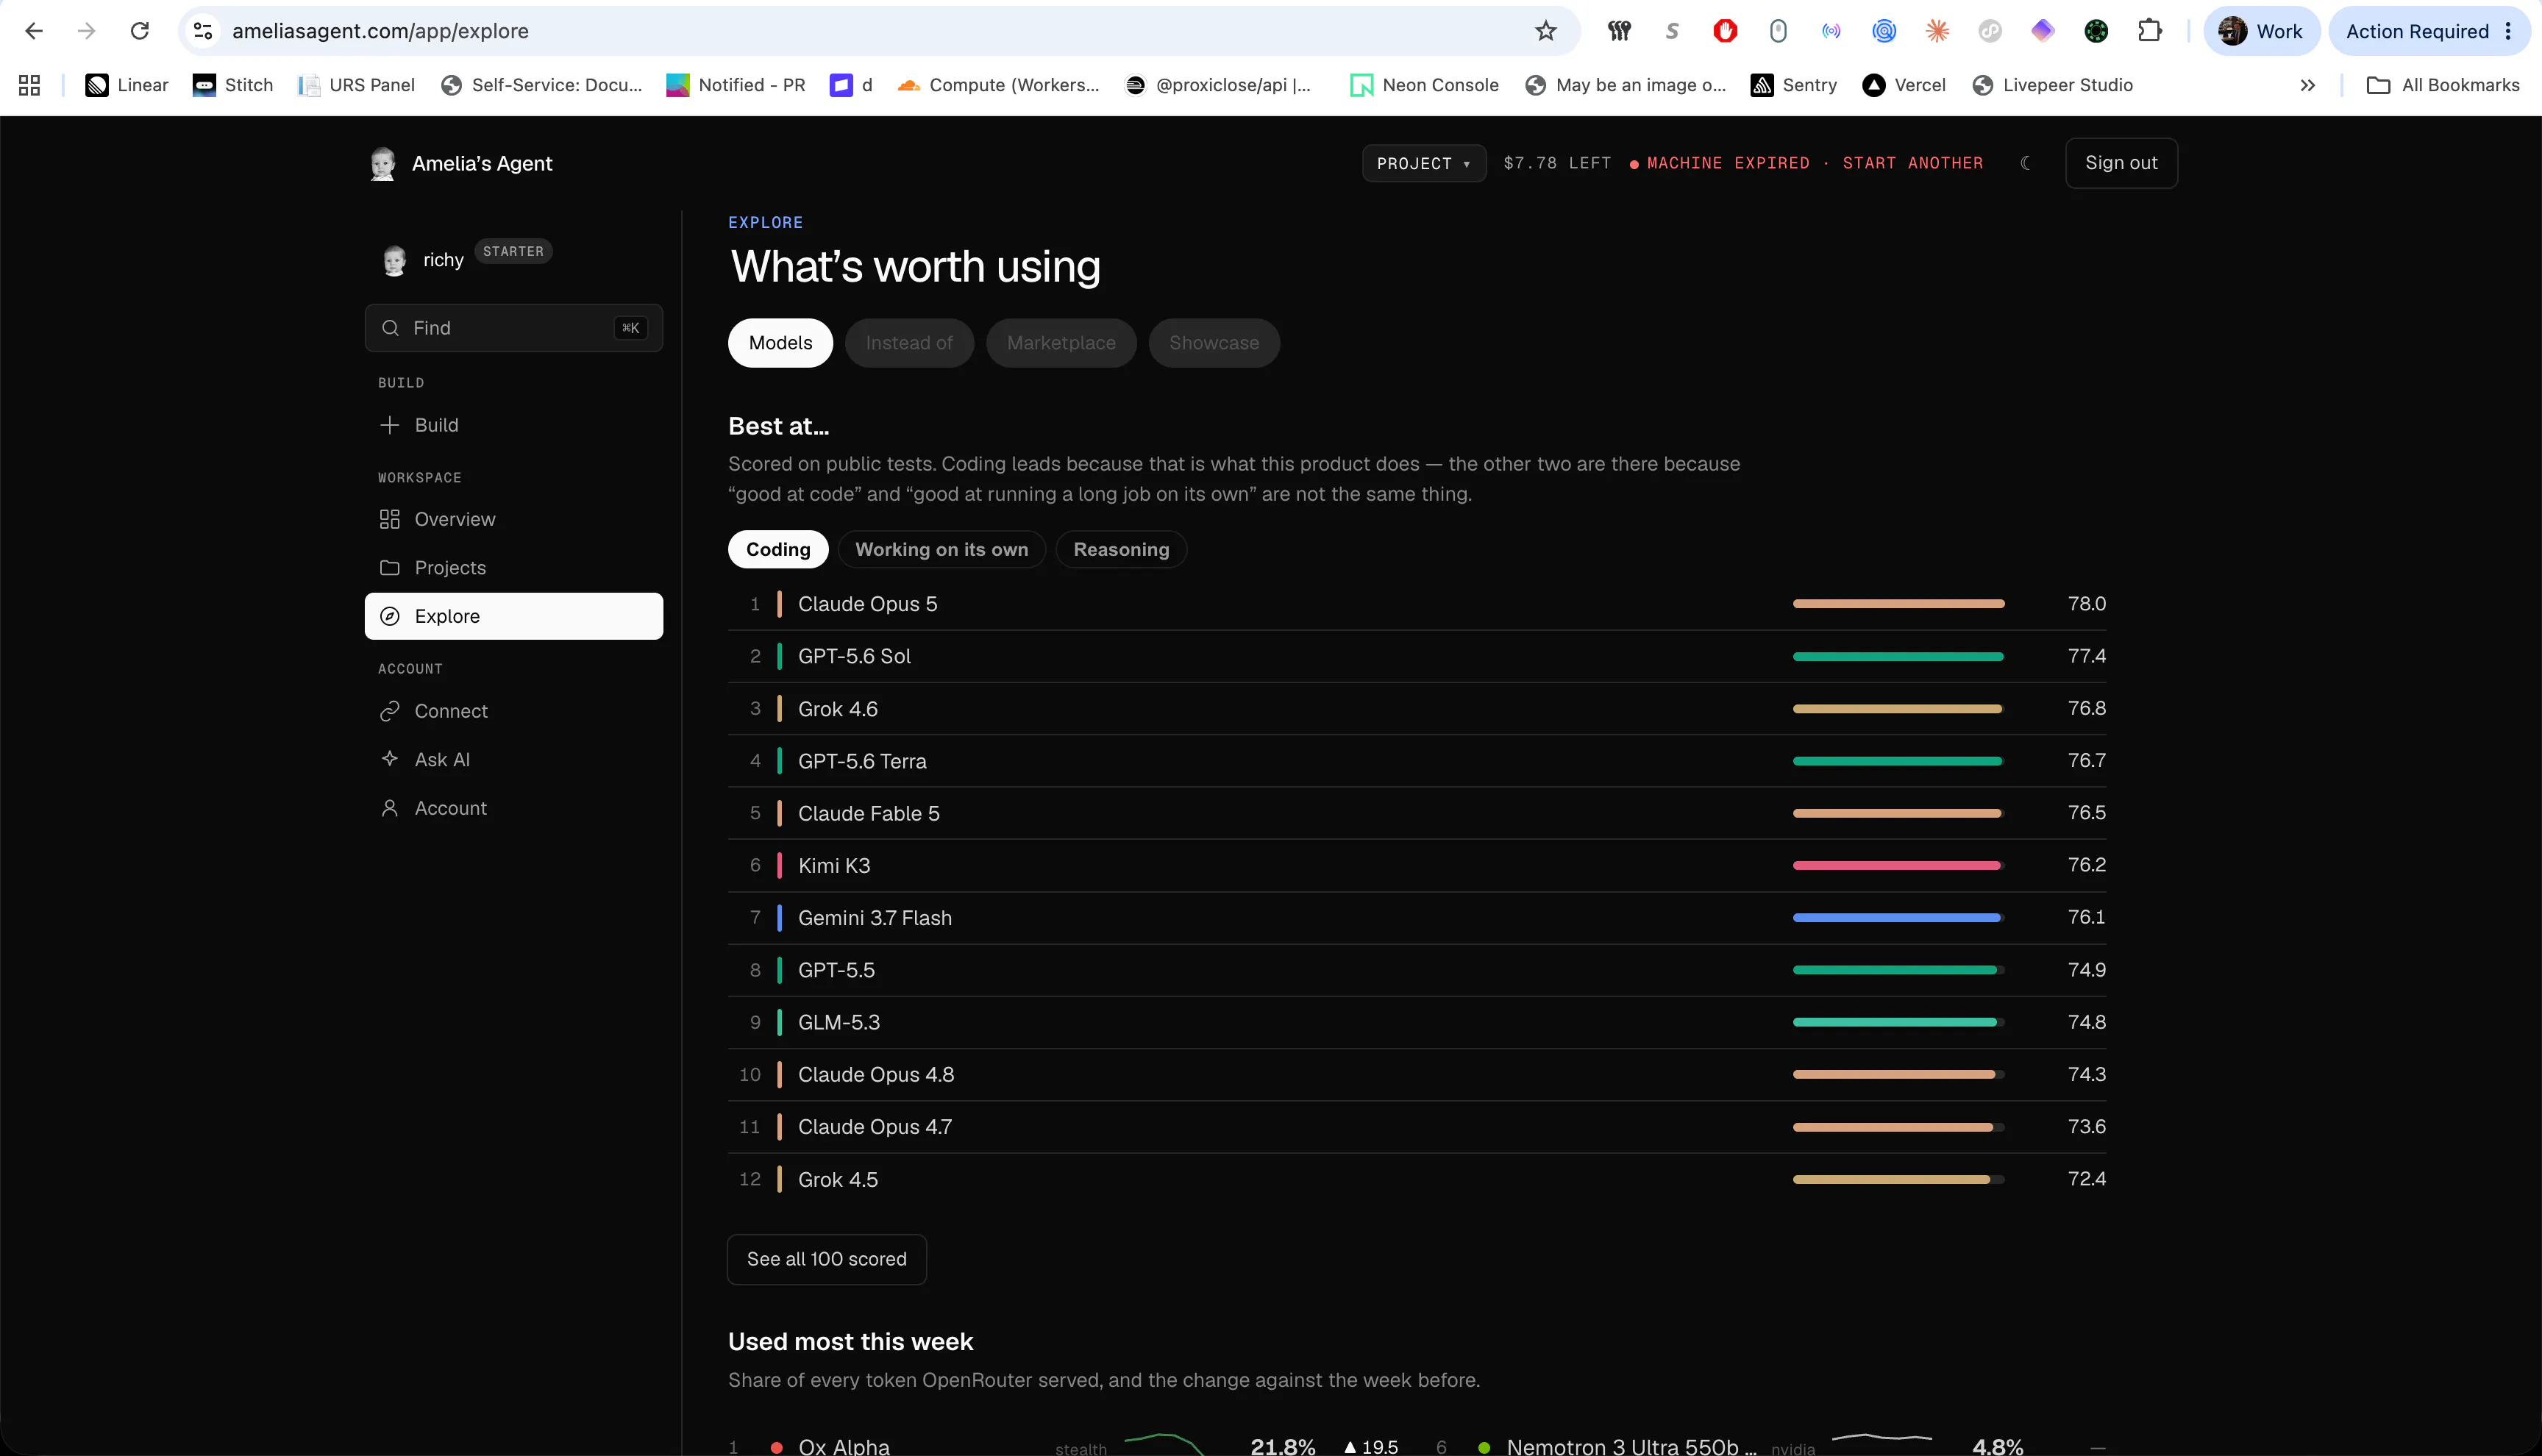Click Kimi K3 score bar
Image resolution: width=2542 pixels, height=1456 pixels.
1898,865
